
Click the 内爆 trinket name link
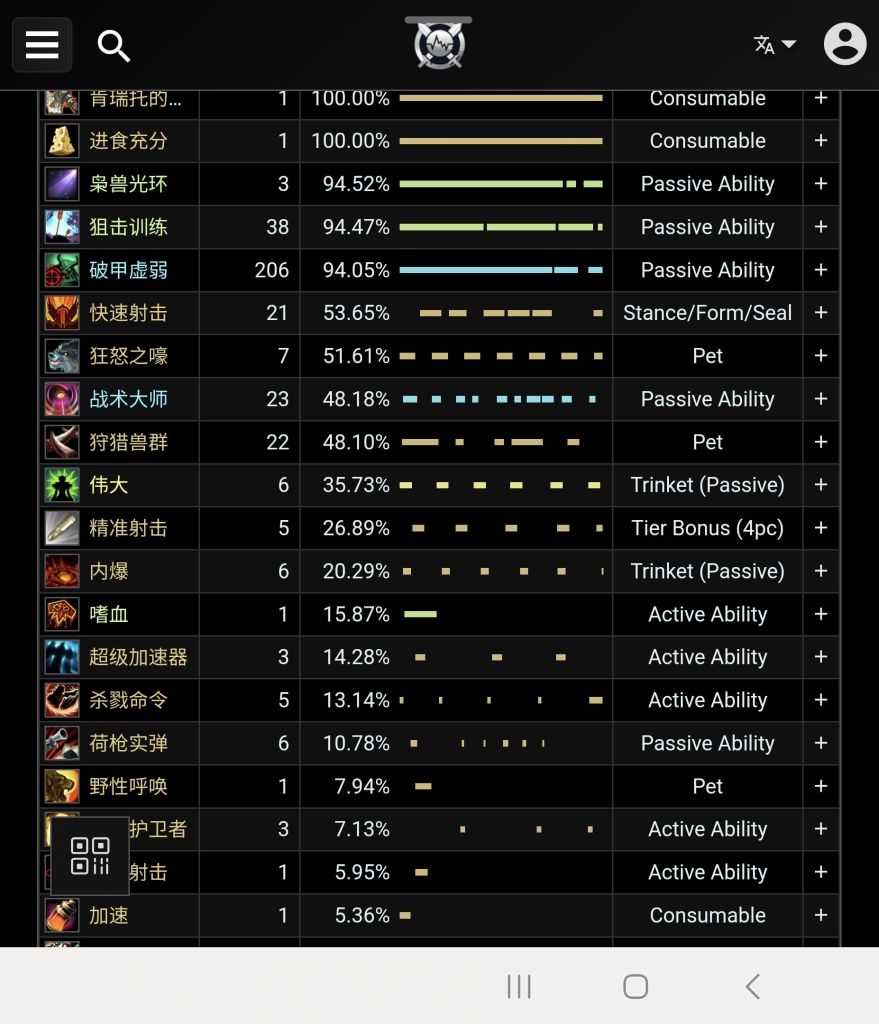click(109, 571)
